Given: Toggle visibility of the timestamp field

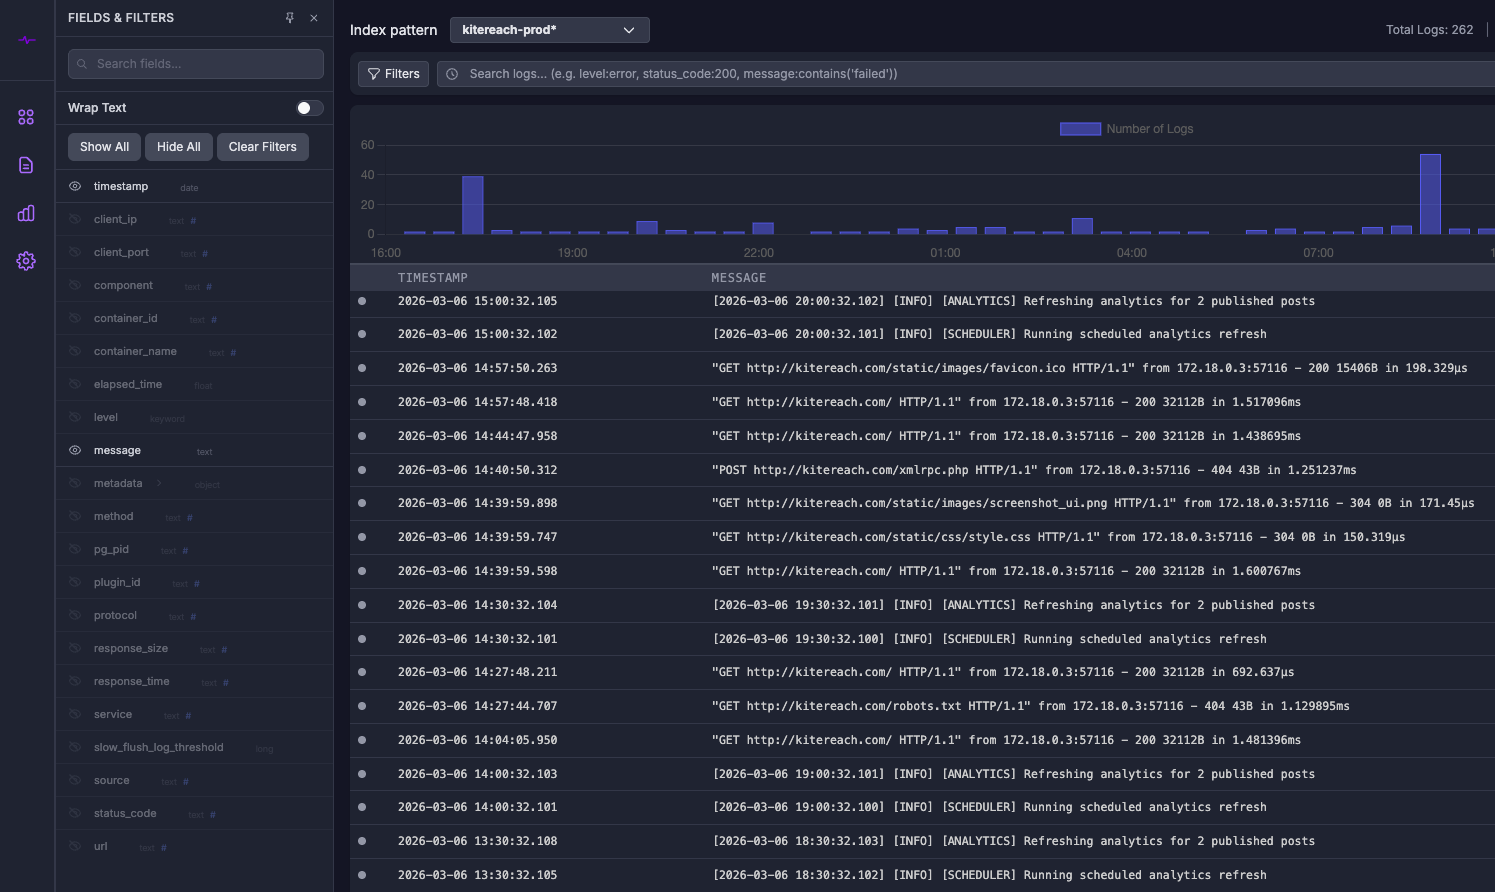Looking at the screenshot, I should point(75,186).
